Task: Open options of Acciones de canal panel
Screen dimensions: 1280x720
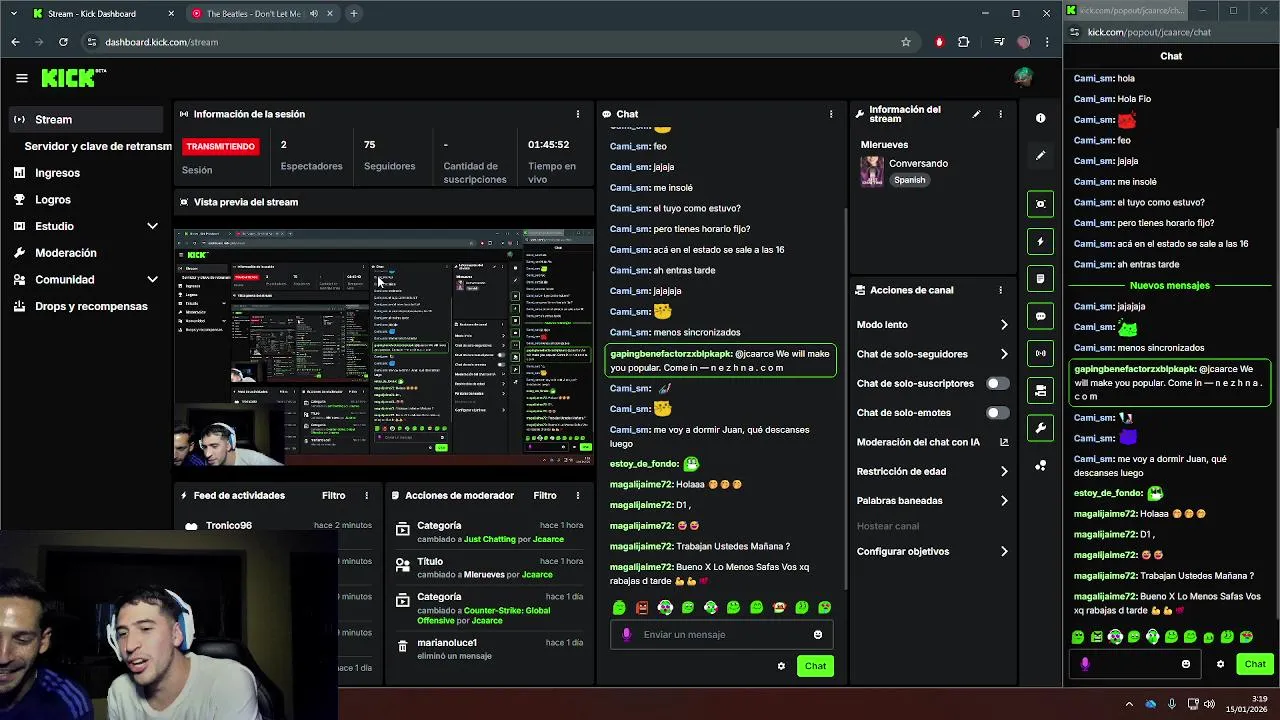Action: click(1000, 290)
